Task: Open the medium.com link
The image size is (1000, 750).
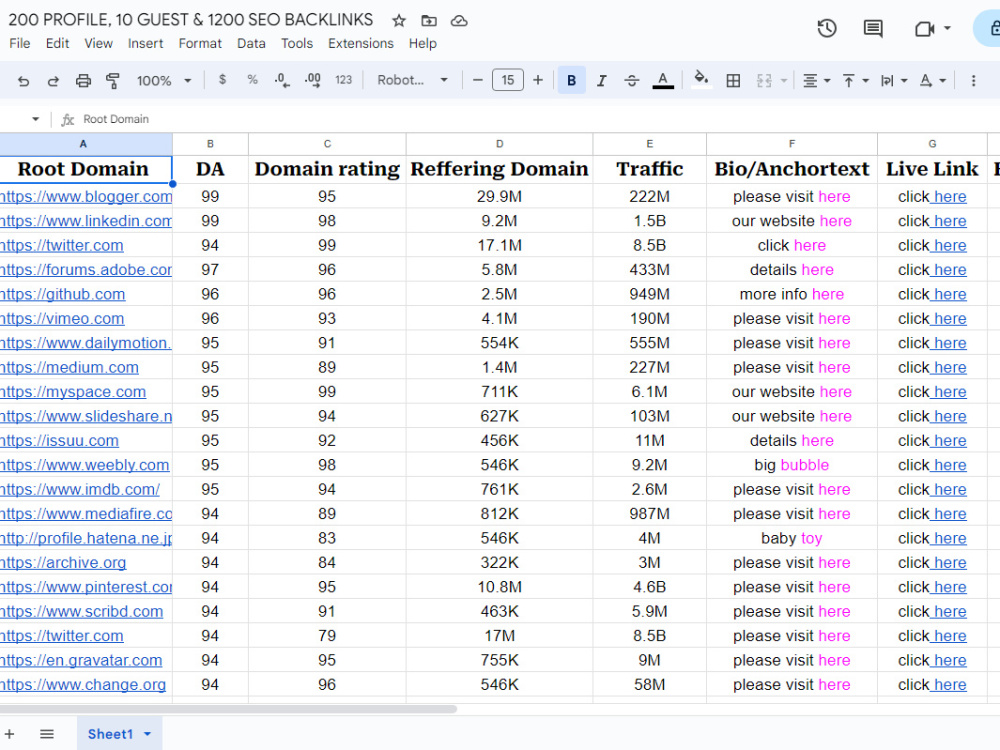Action: pyautogui.click(x=69, y=367)
